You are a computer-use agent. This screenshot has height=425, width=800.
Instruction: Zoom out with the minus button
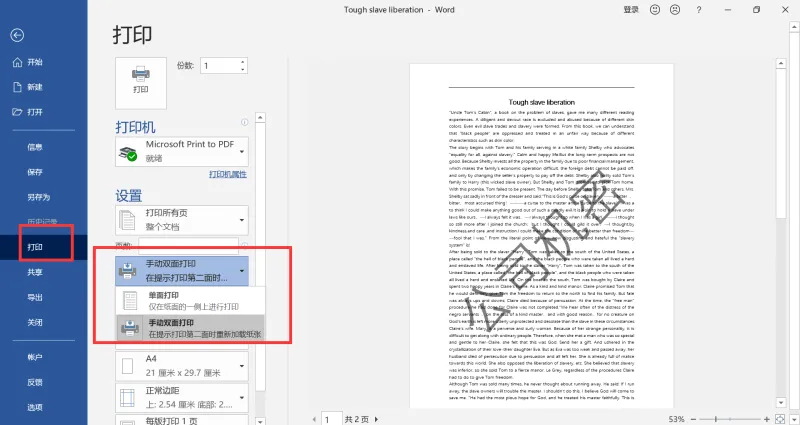pos(693,419)
